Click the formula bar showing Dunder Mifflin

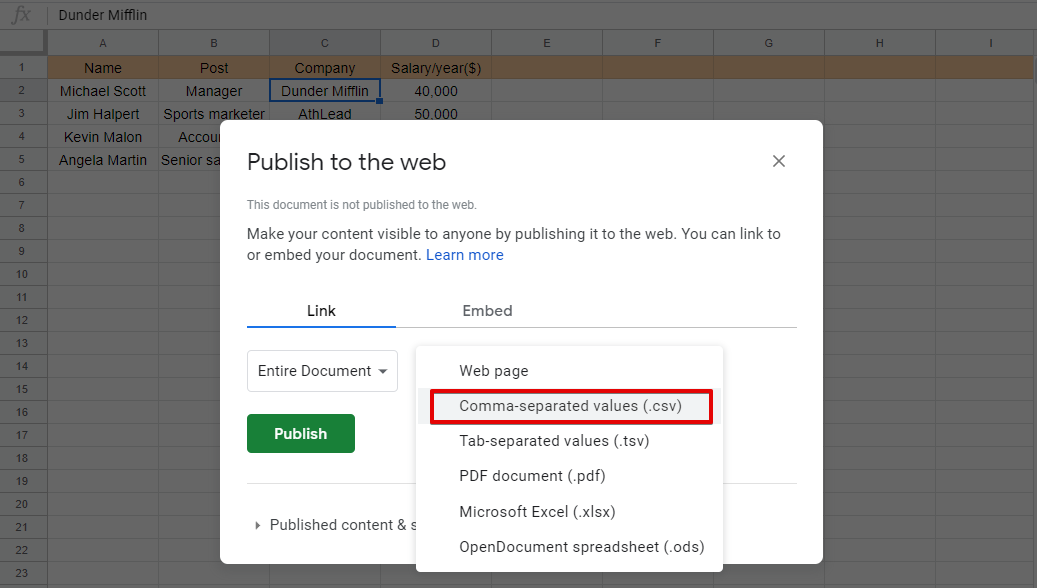coord(541,15)
